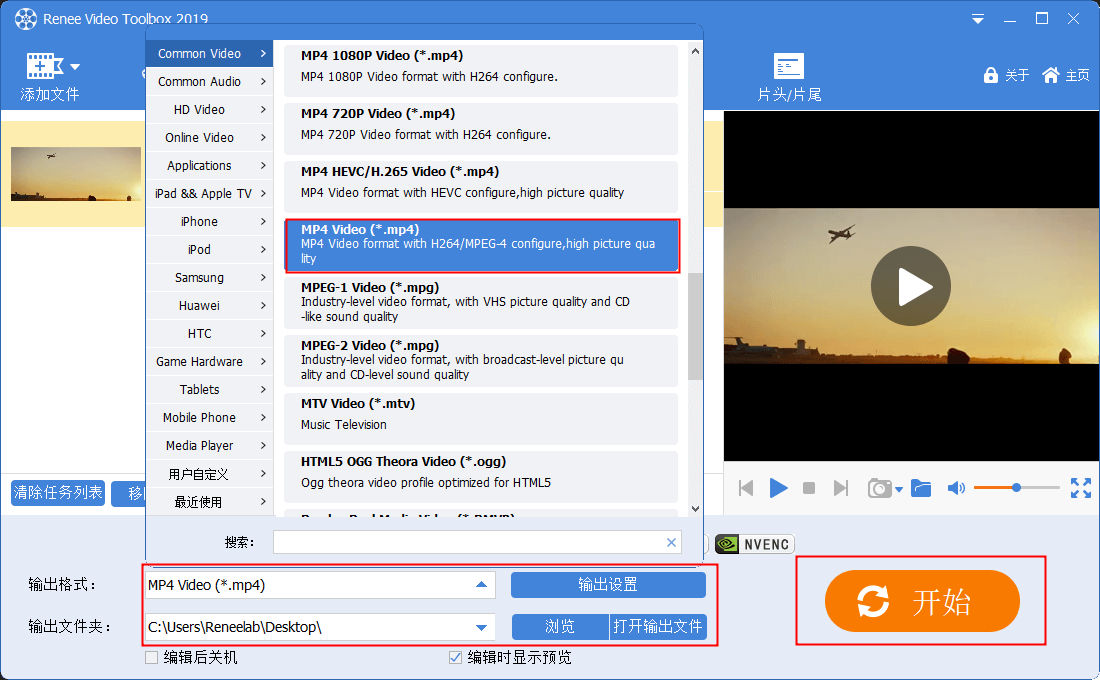Open Online Video category
The width and height of the screenshot is (1100, 680).
210,138
